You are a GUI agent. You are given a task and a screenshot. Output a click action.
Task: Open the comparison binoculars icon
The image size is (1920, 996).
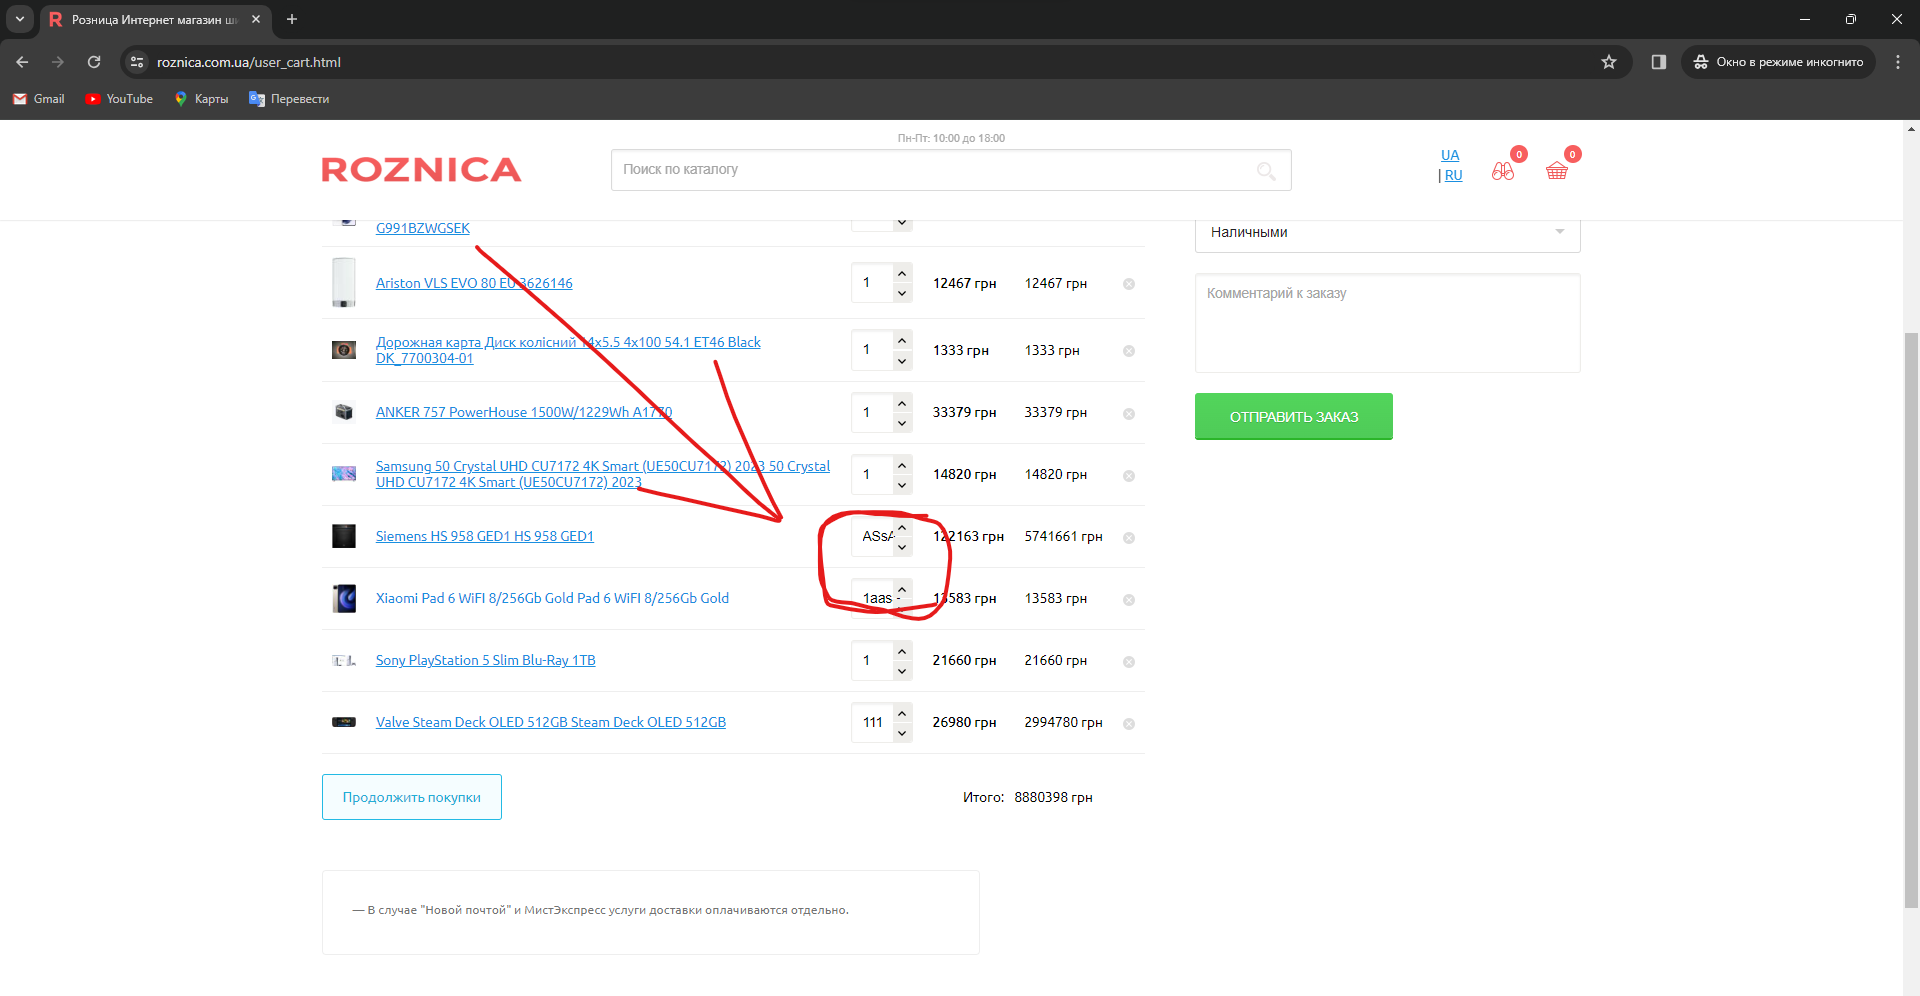tap(1502, 171)
